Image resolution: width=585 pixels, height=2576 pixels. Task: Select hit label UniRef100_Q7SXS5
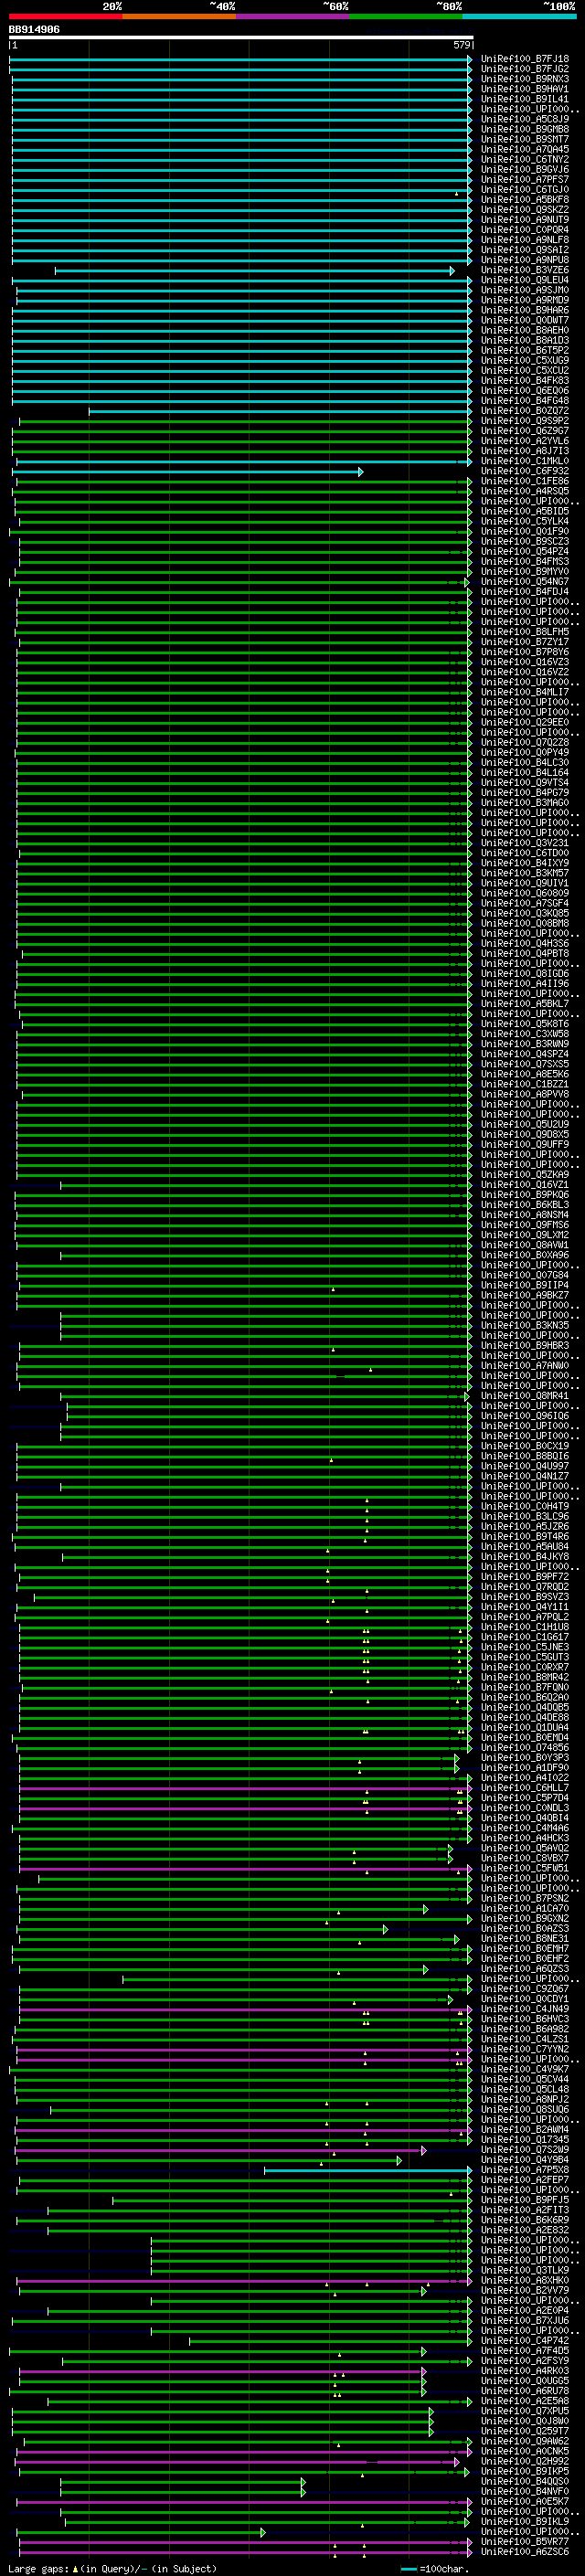pyautogui.click(x=524, y=1064)
